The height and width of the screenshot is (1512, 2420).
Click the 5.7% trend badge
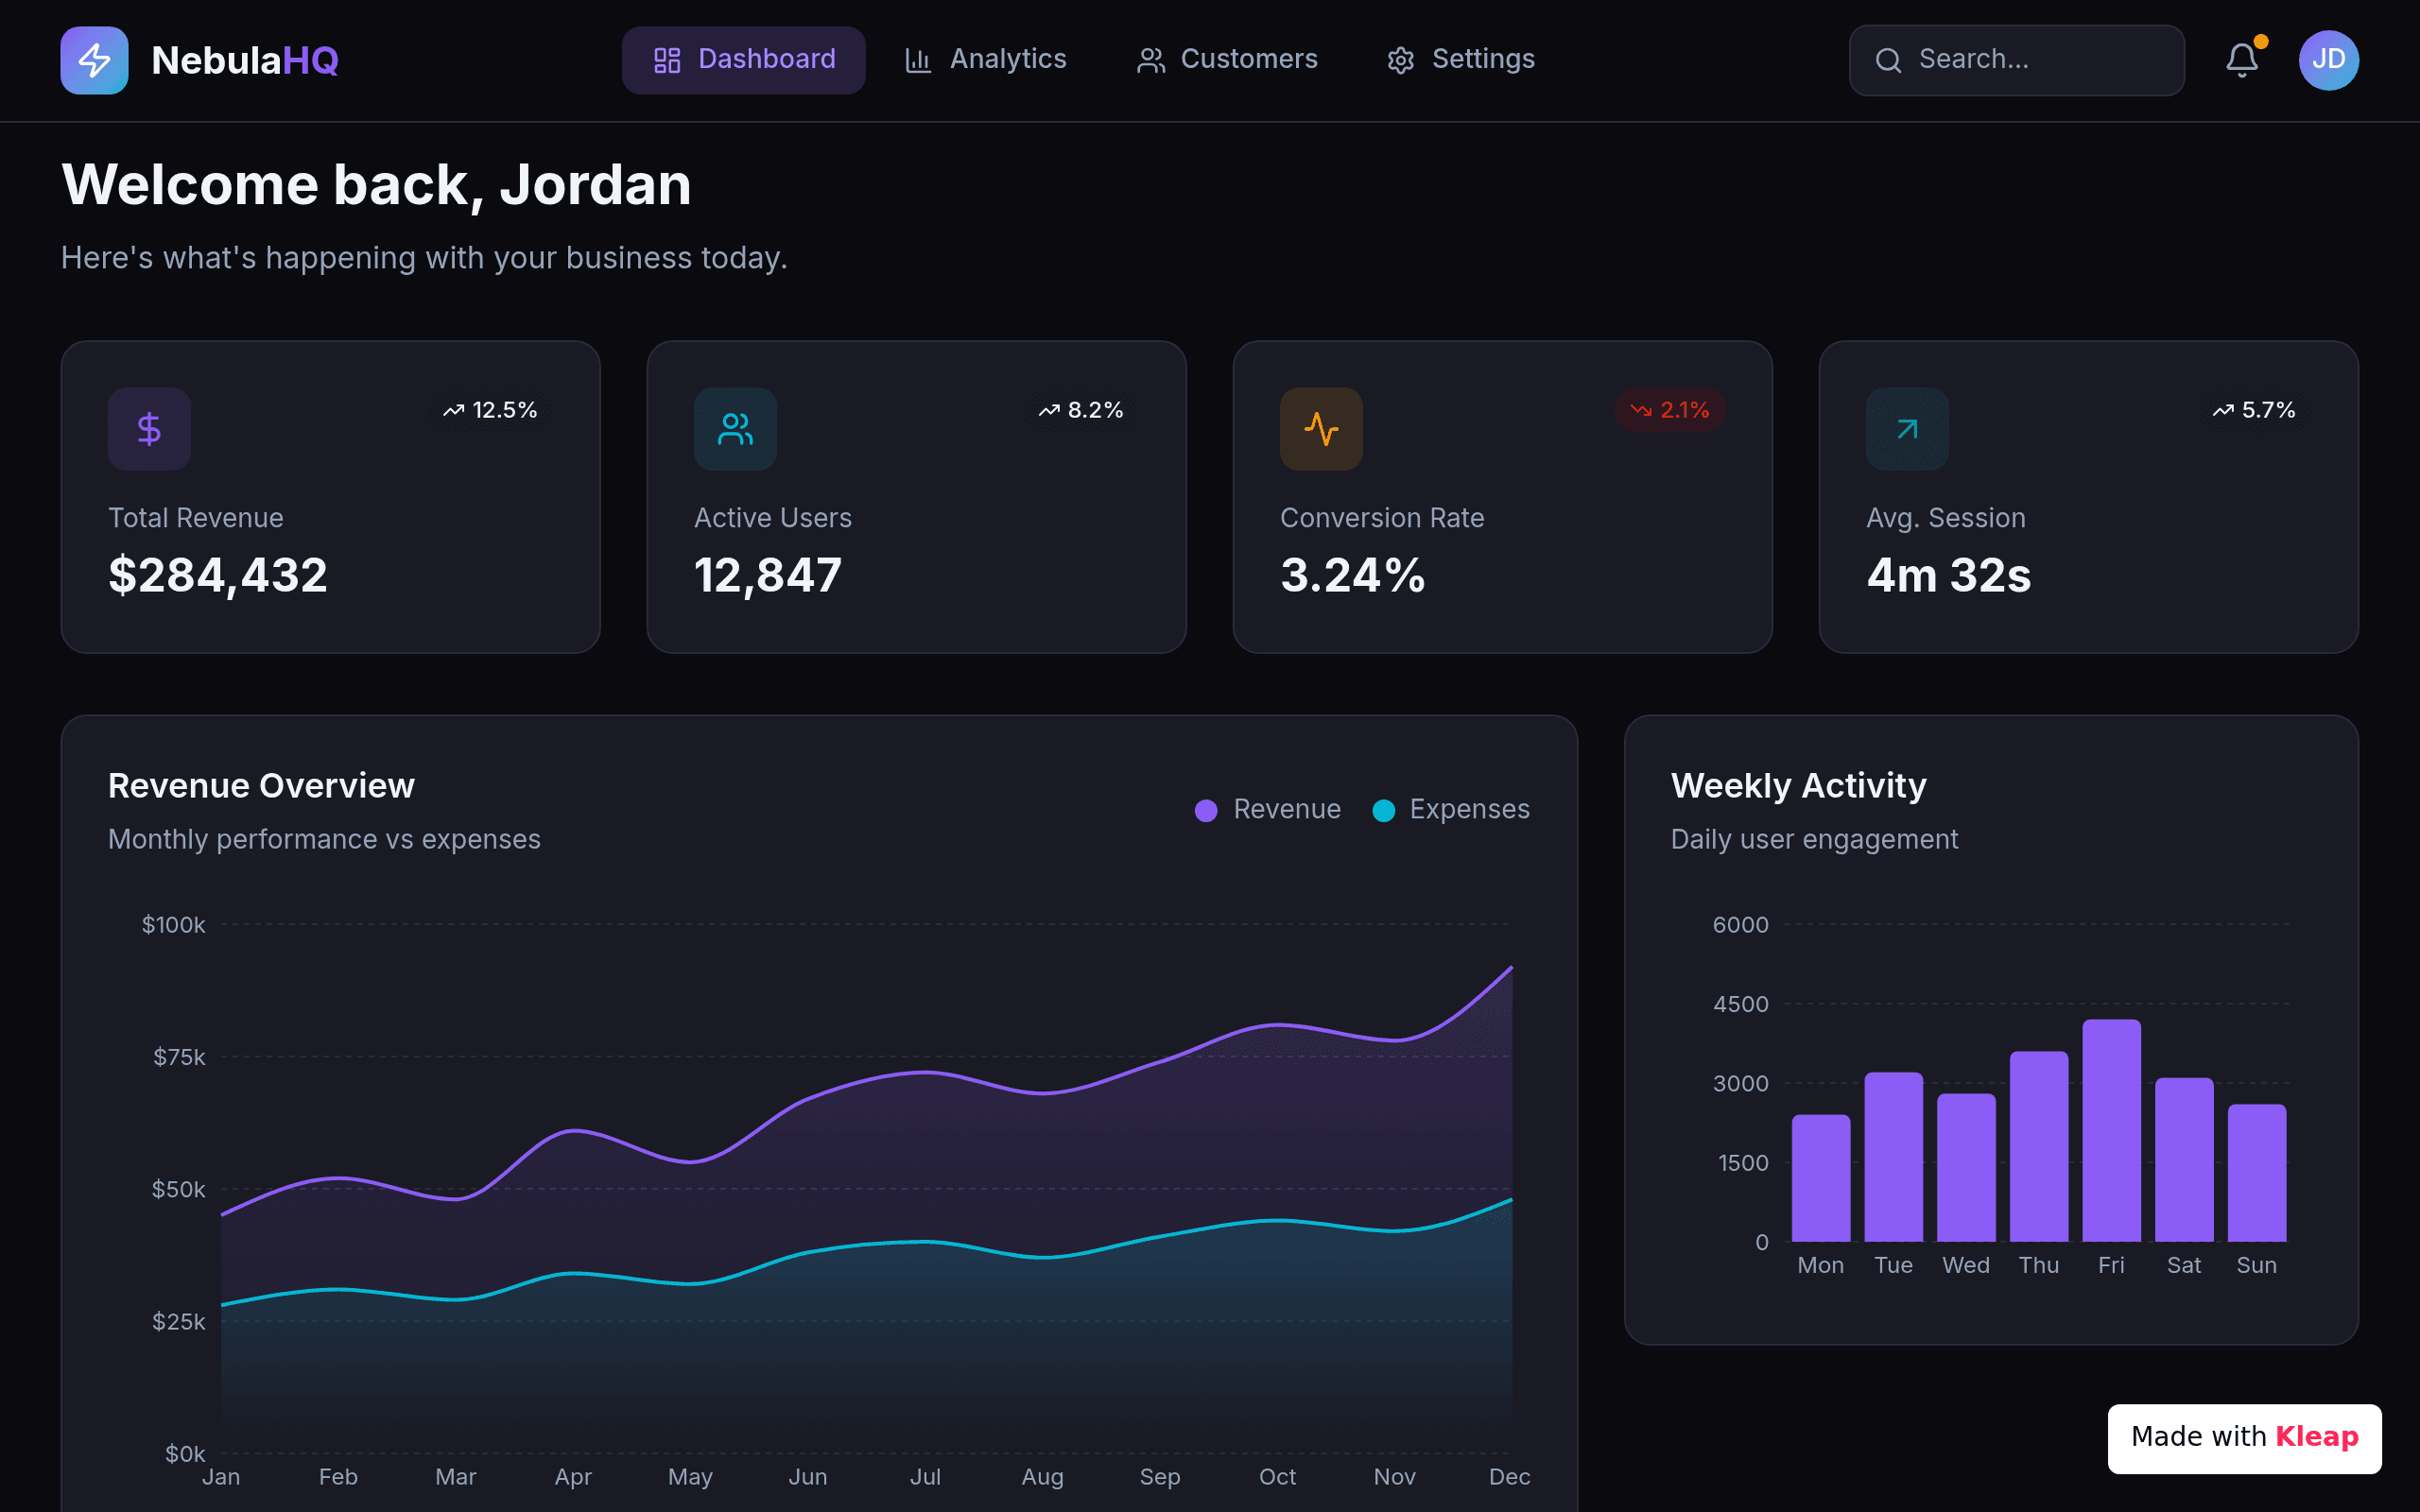tap(2254, 410)
